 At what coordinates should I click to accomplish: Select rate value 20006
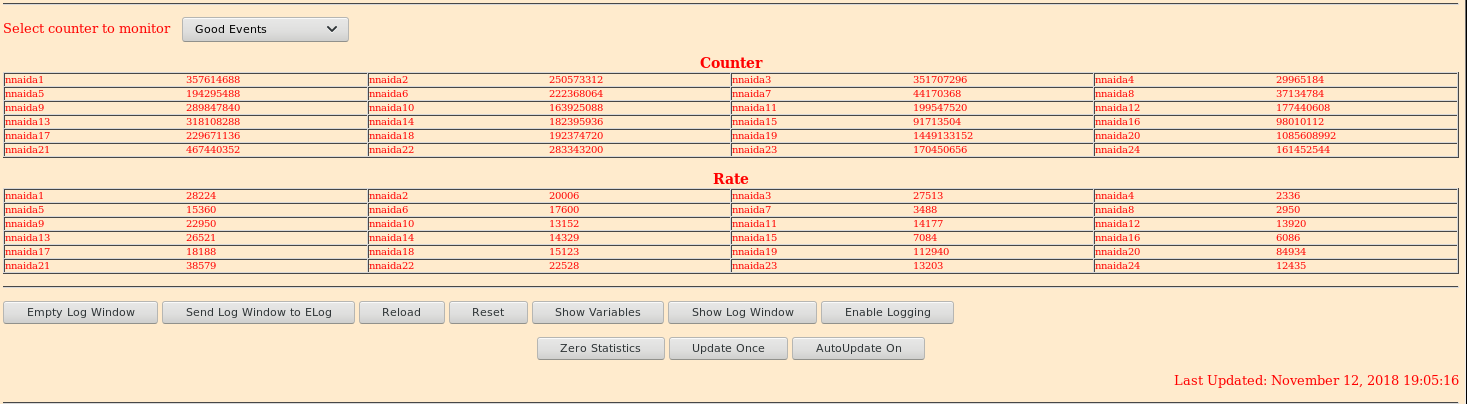564,196
